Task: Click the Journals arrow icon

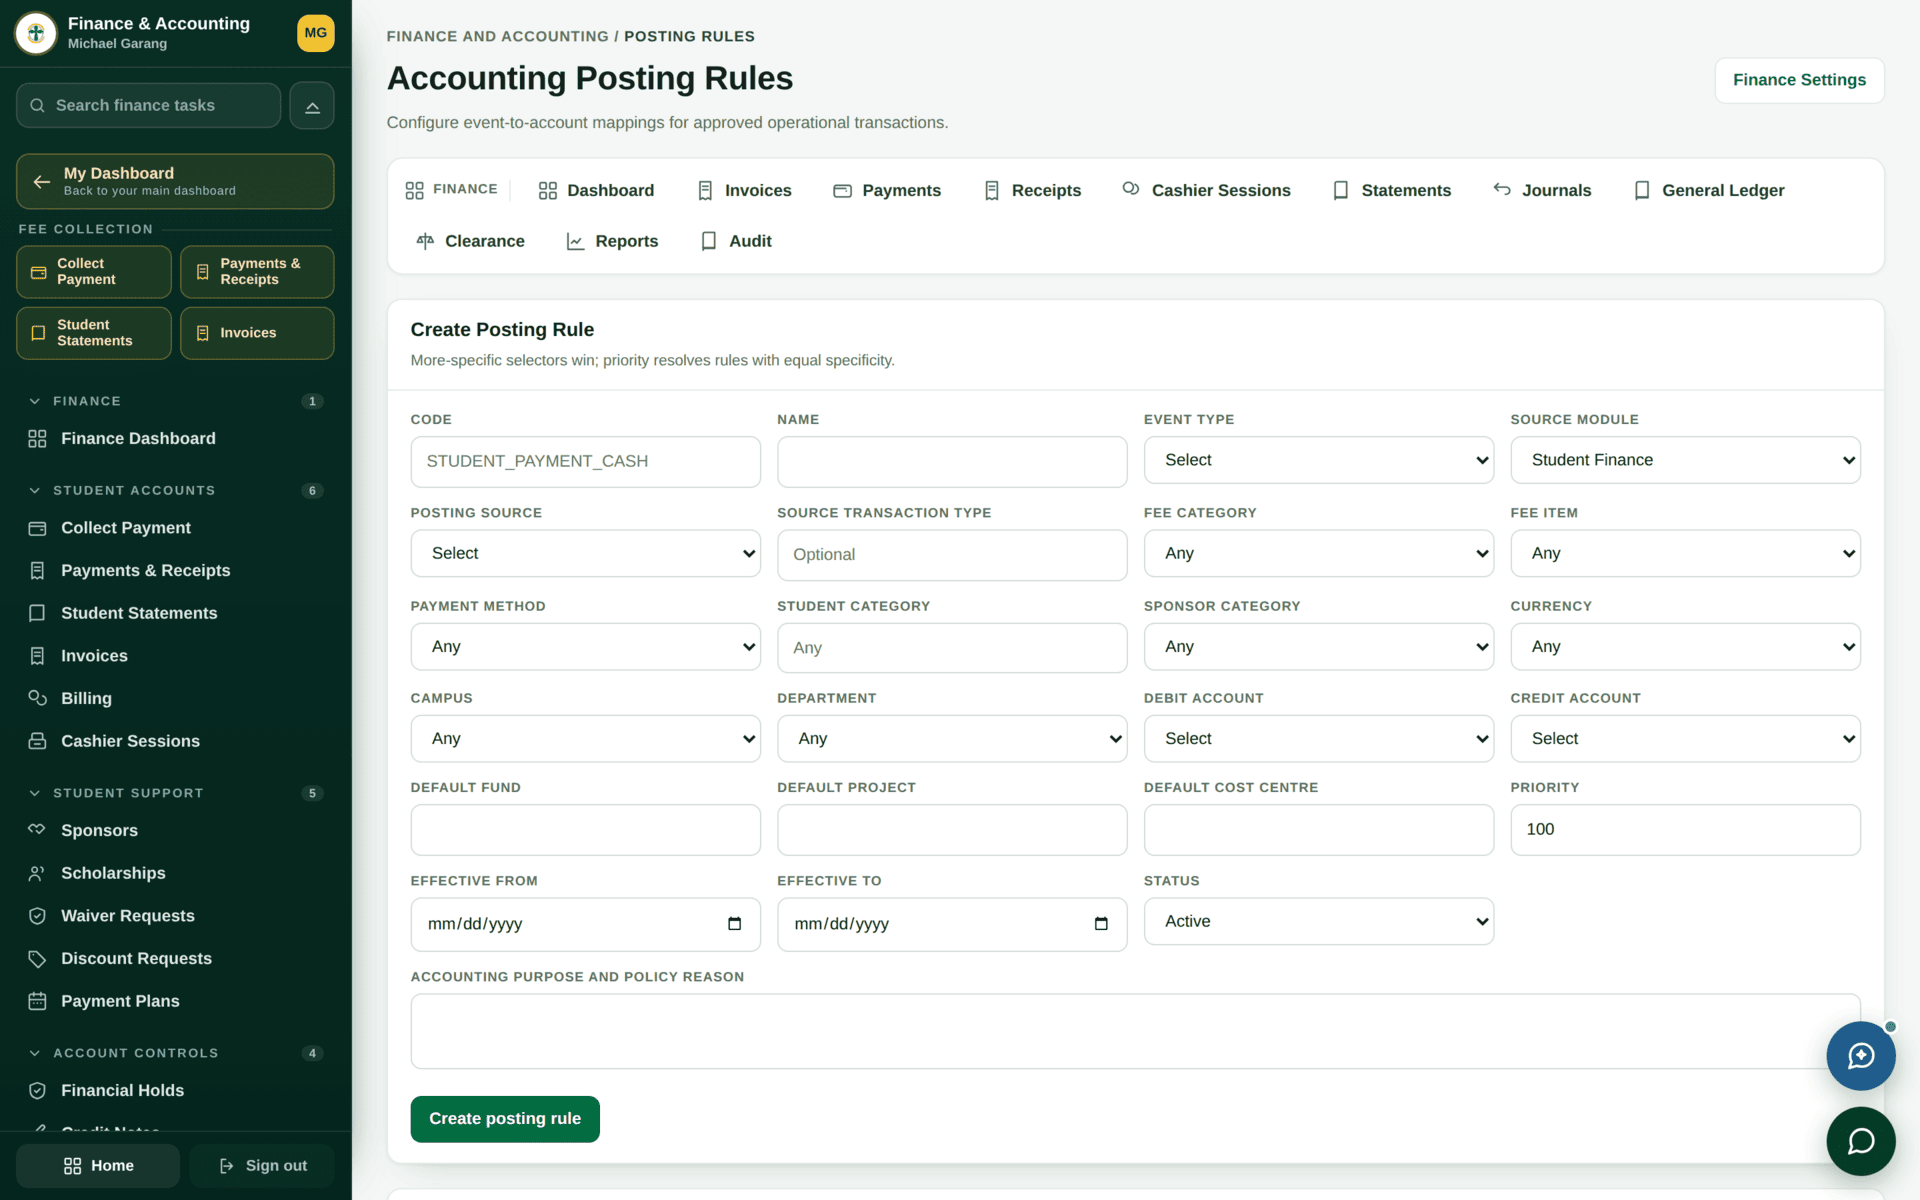Action: [1502, 189]
